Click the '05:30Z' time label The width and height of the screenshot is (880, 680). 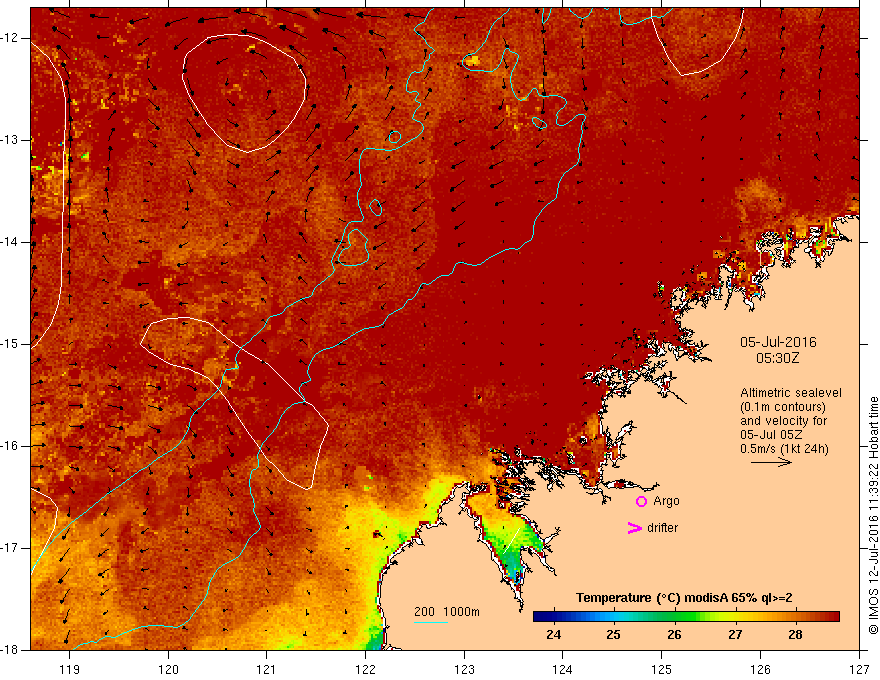pos(777,358)
